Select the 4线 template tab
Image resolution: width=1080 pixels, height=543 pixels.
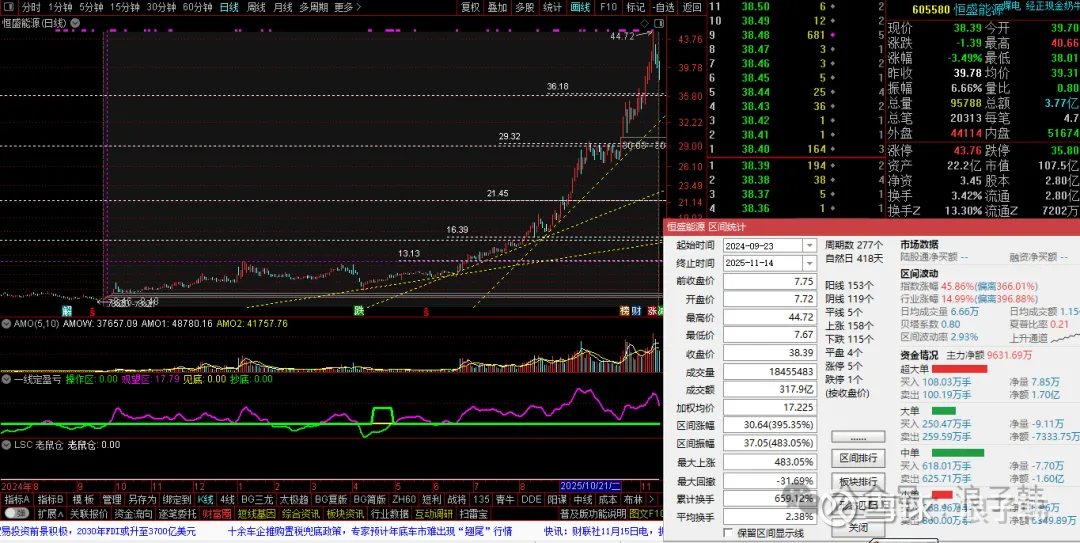pos(228,500)
